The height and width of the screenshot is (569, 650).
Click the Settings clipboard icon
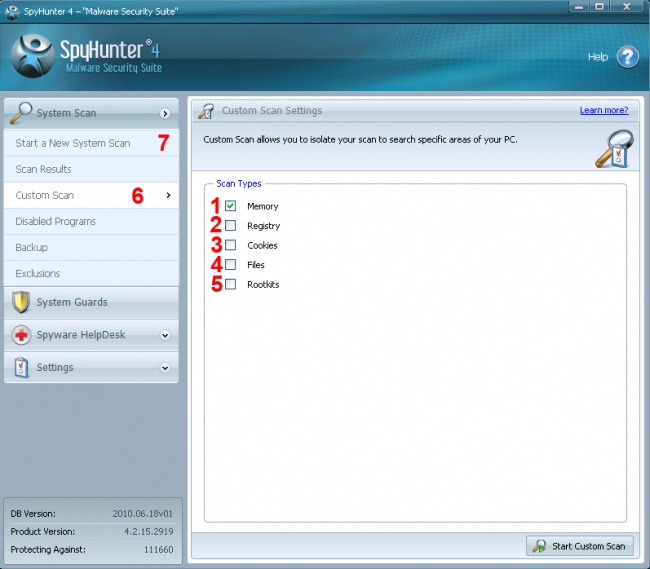click(x=21, y=367)
